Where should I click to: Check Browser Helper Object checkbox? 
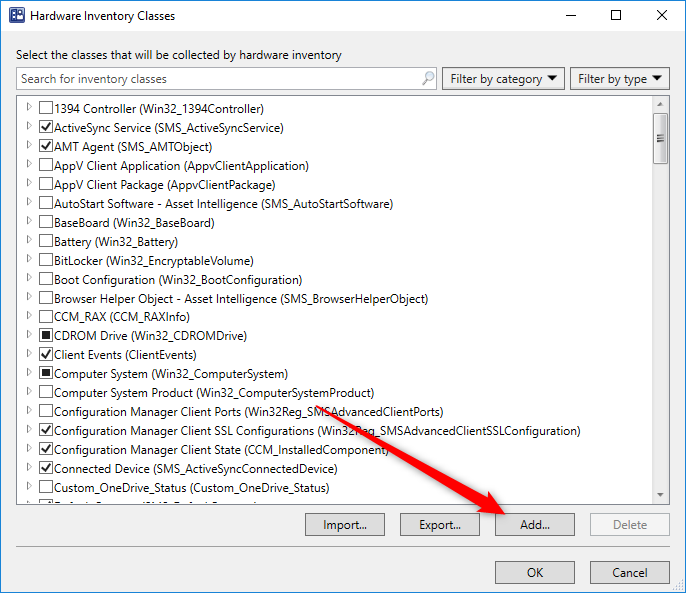[46, 298]
